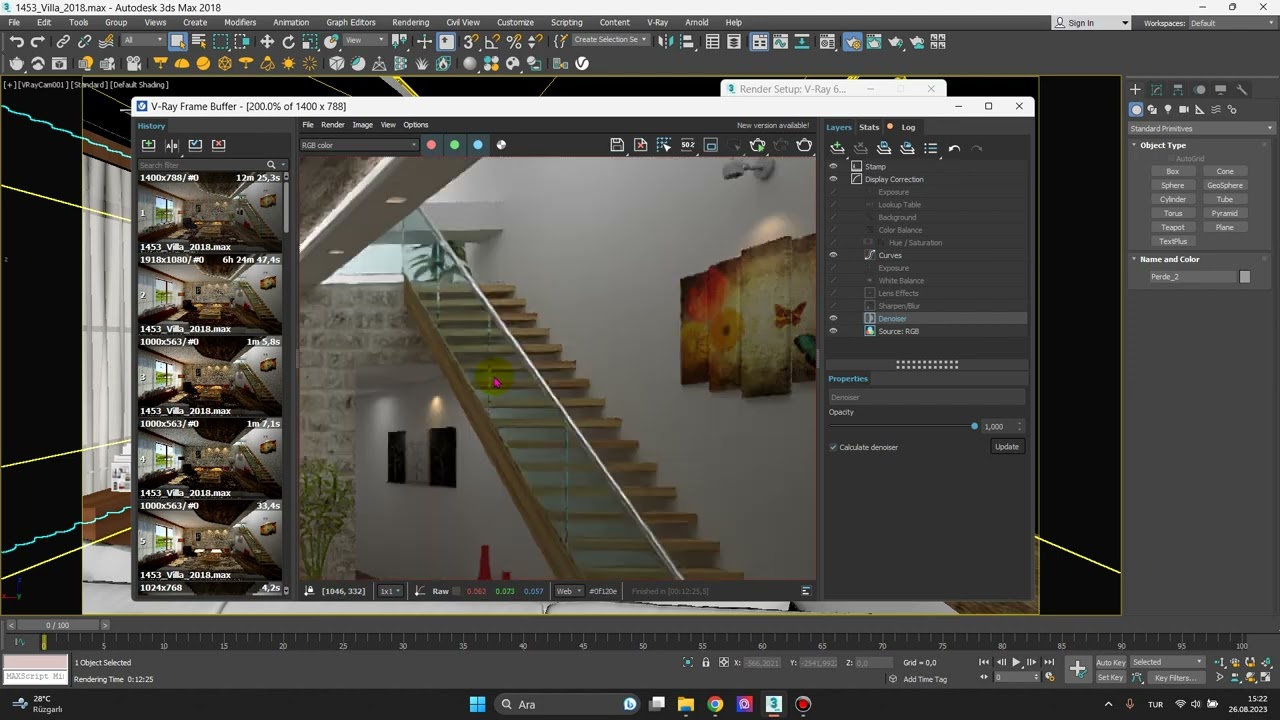Click the GeoSphere primitive button
1280x720 pixels.
[1224, 185]
